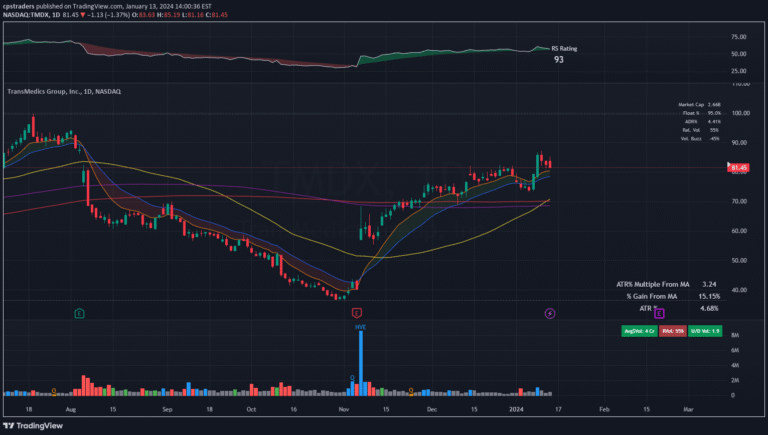Click the 90.00 price axis label

[x=741, y=143]
